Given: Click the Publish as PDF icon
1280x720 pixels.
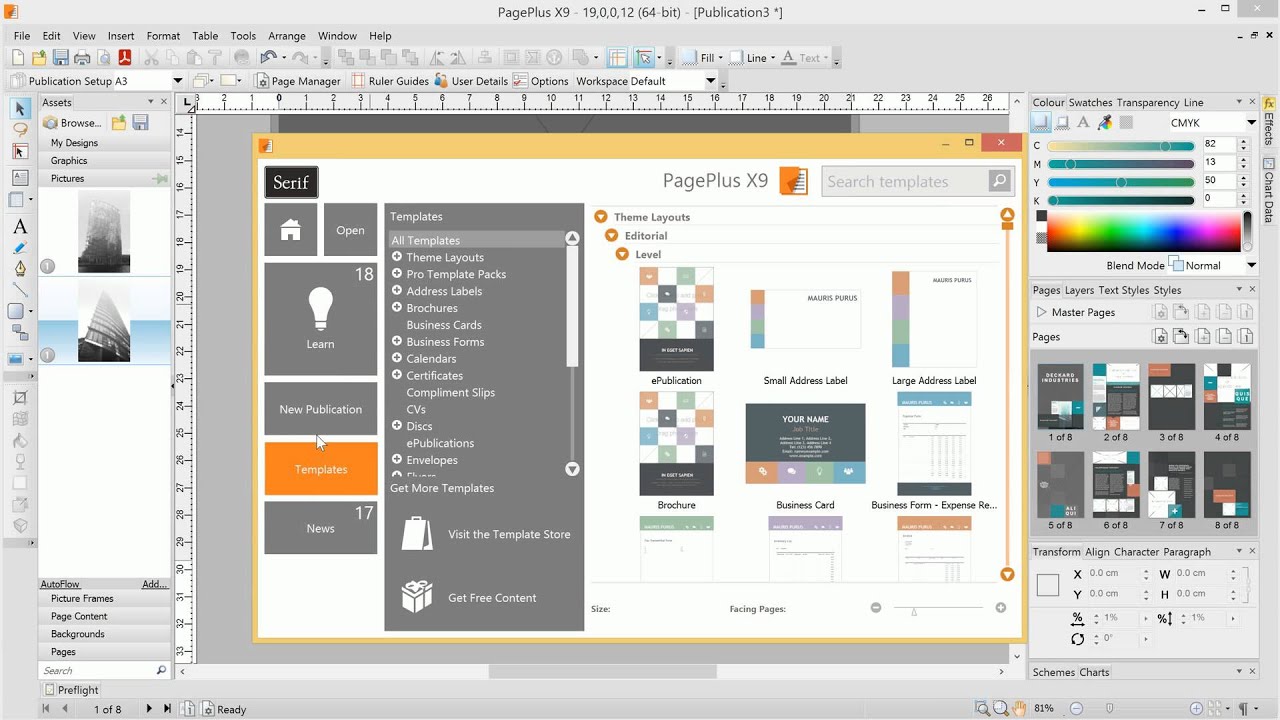Looking at the screenshot, I should point(125,58).
